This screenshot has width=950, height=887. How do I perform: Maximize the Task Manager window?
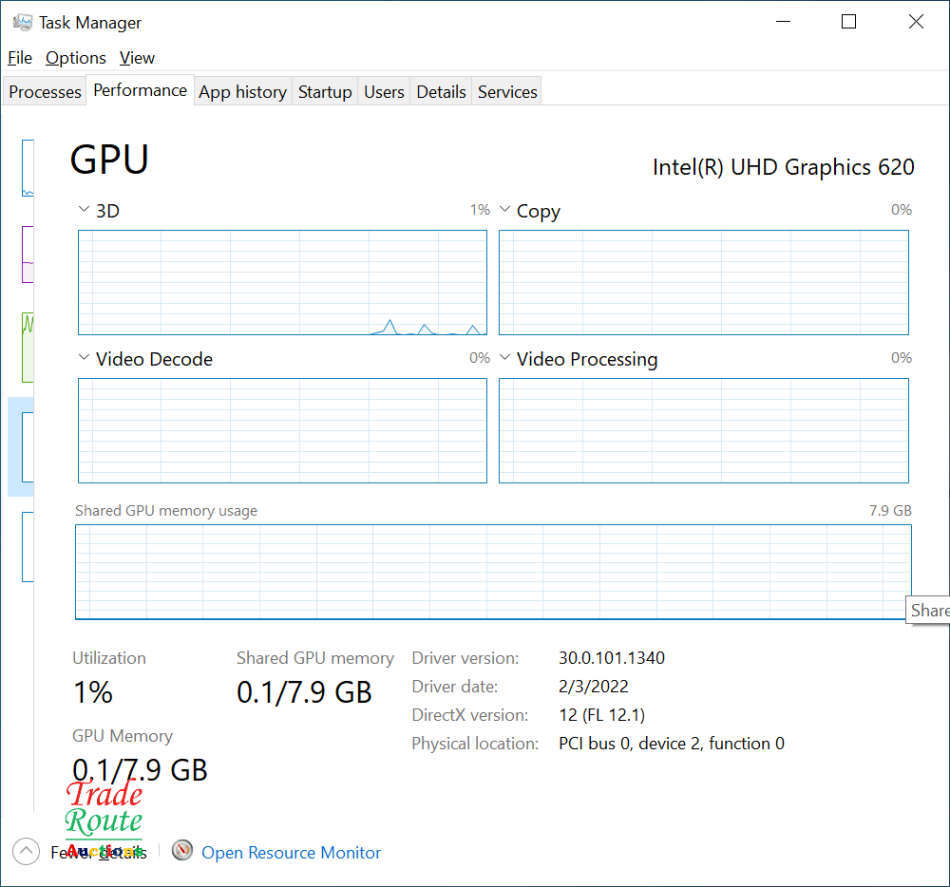[849, 22]
